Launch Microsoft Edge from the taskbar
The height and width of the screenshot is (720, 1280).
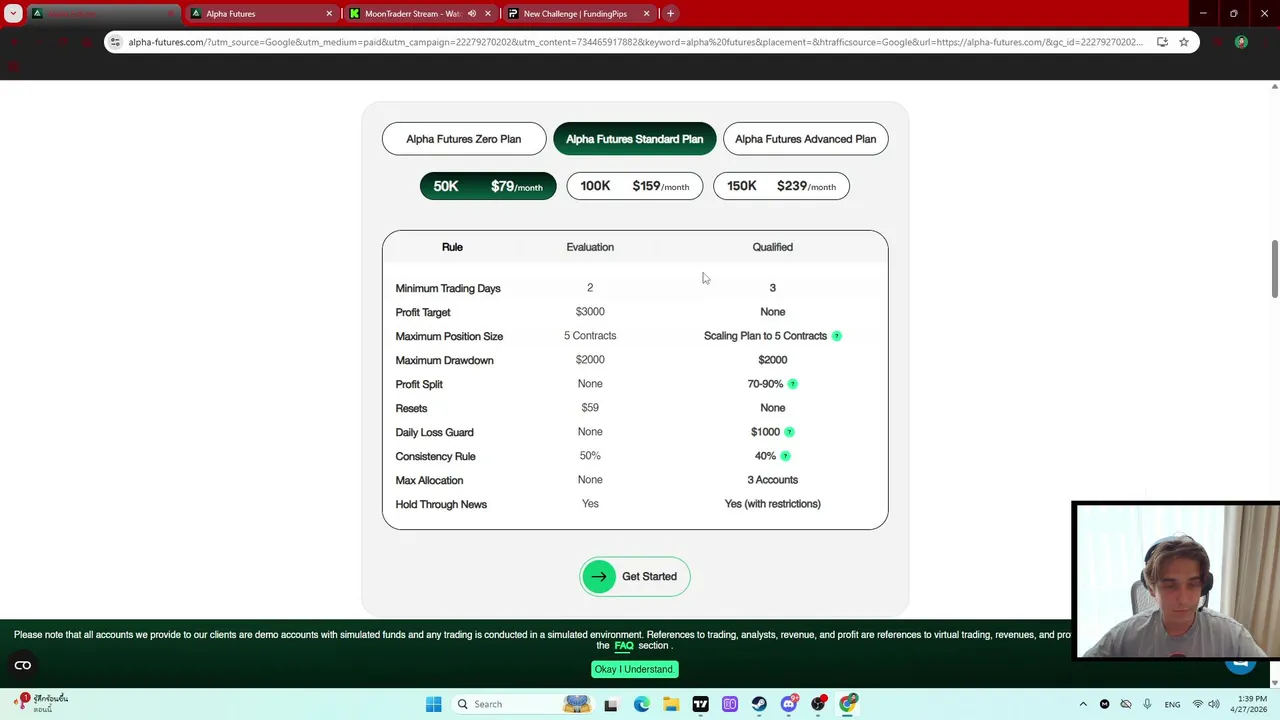coord(641,704)
